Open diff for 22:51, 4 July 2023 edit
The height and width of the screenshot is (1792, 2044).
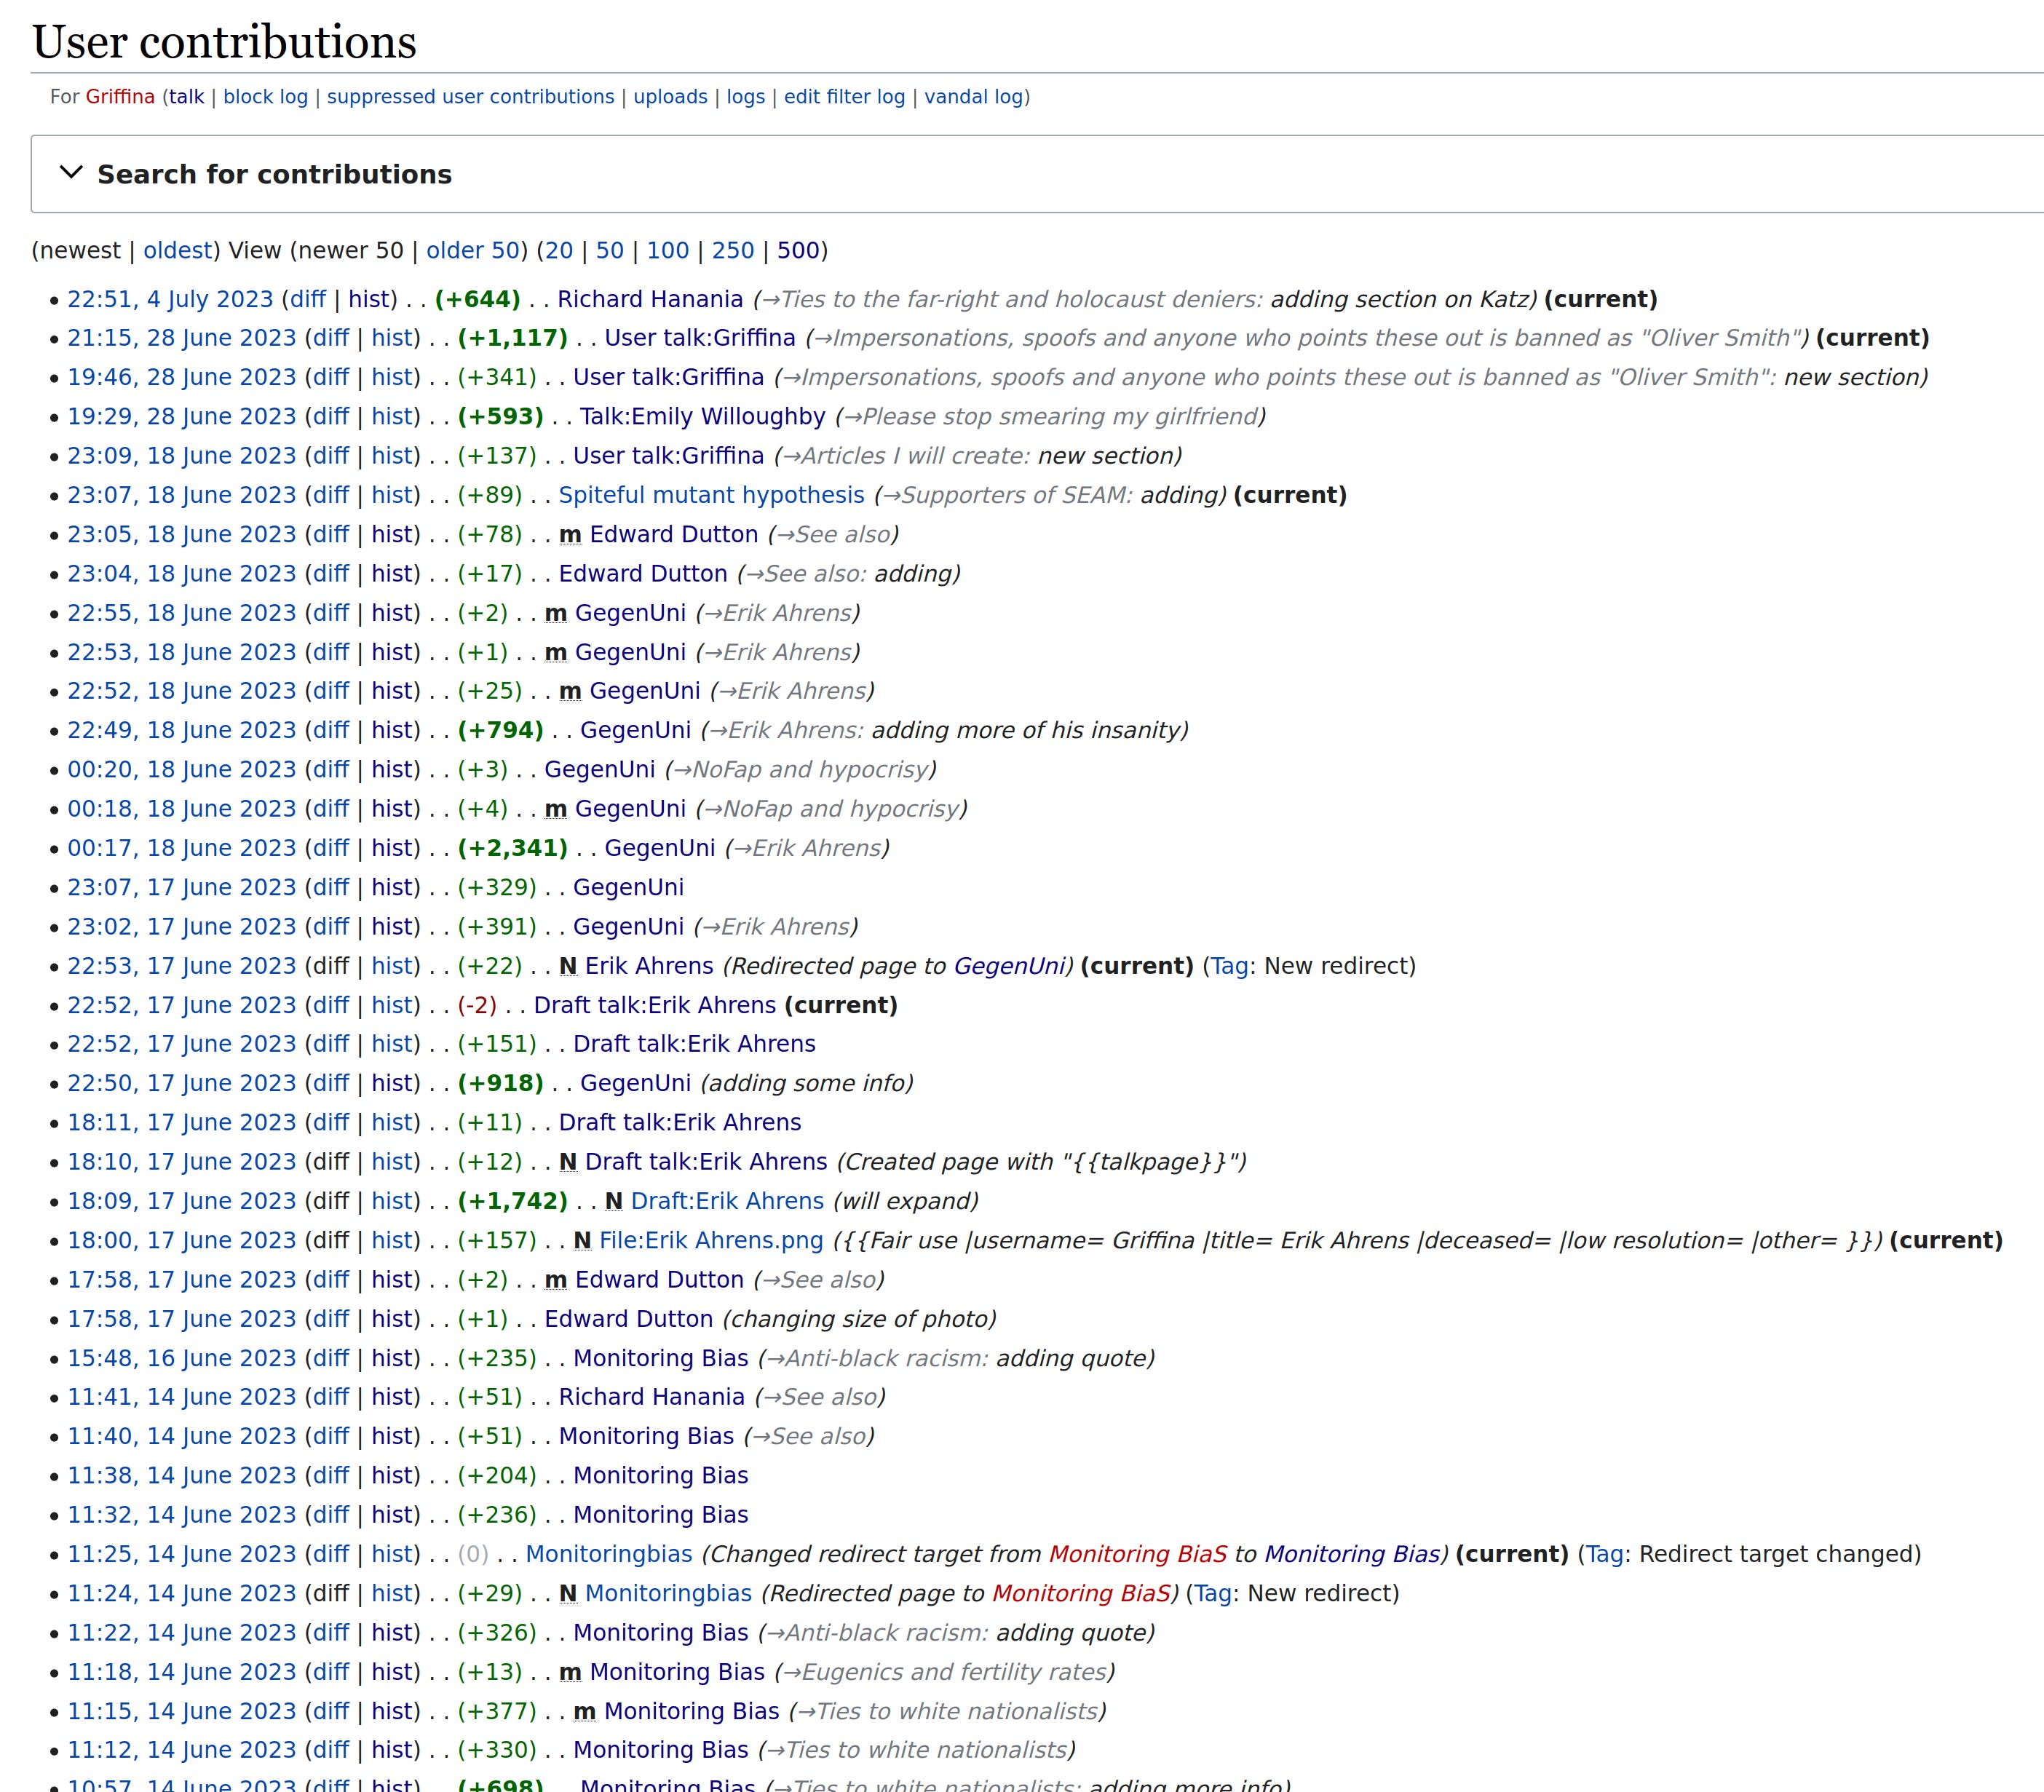point(307,299)
